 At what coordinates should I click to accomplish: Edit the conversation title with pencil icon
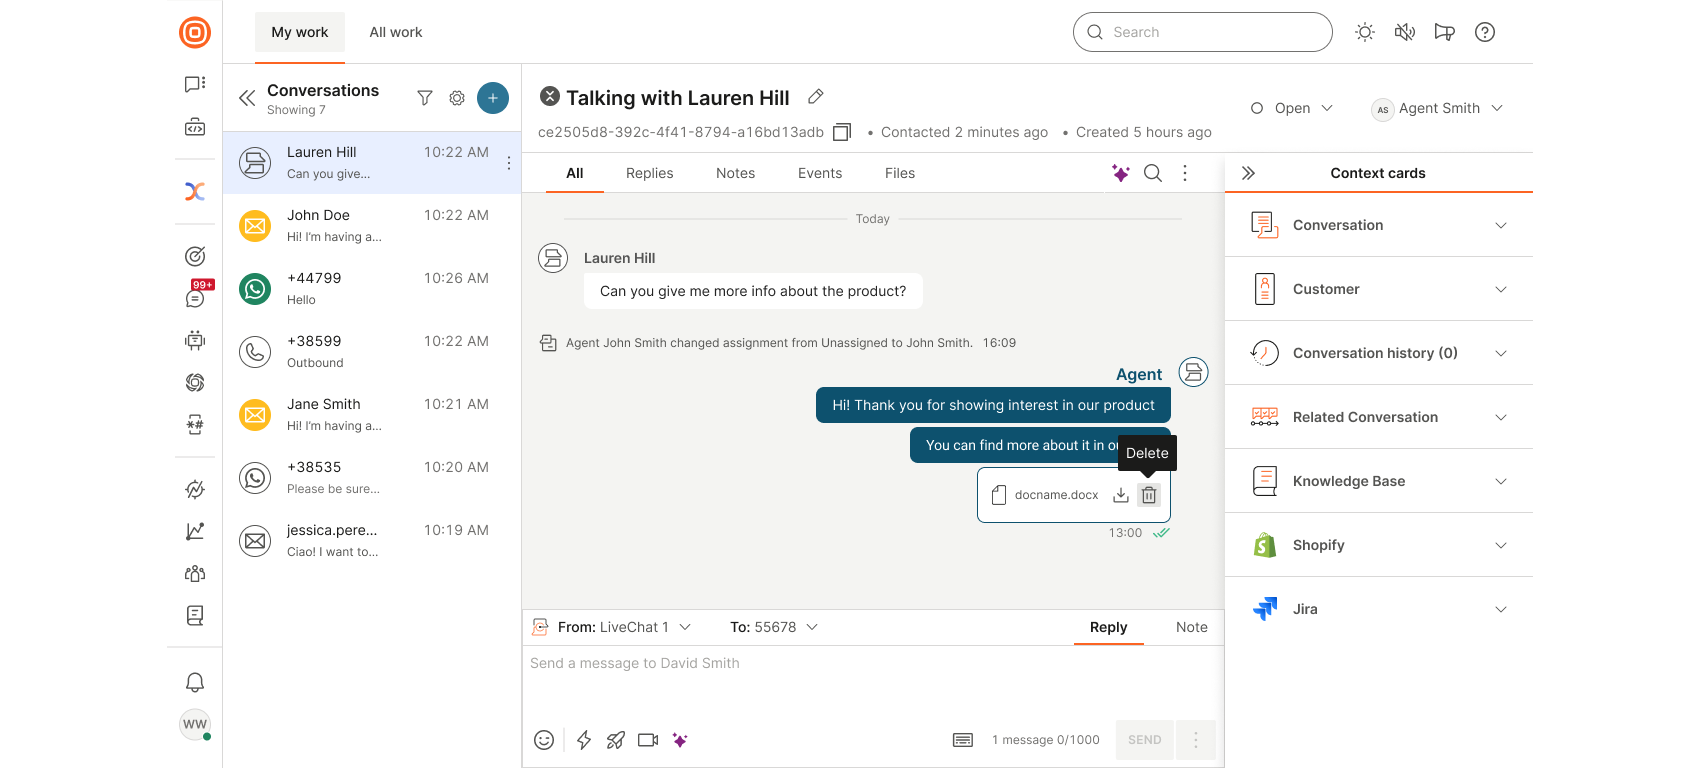pos(816,97)
